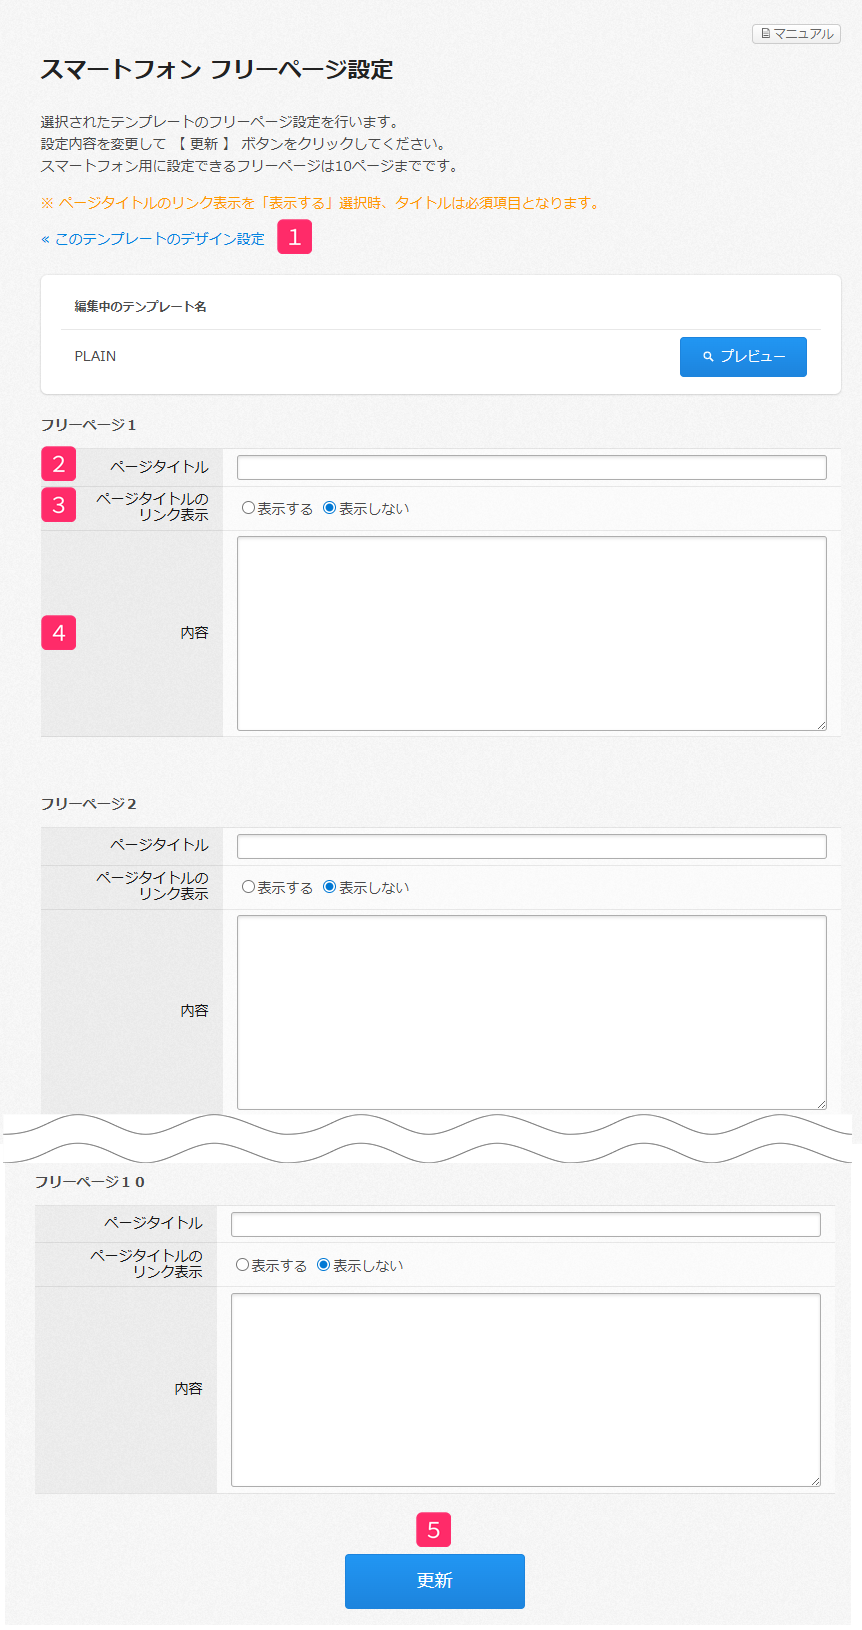Click into フリーページ10 content textarea

coord(525,1389)
